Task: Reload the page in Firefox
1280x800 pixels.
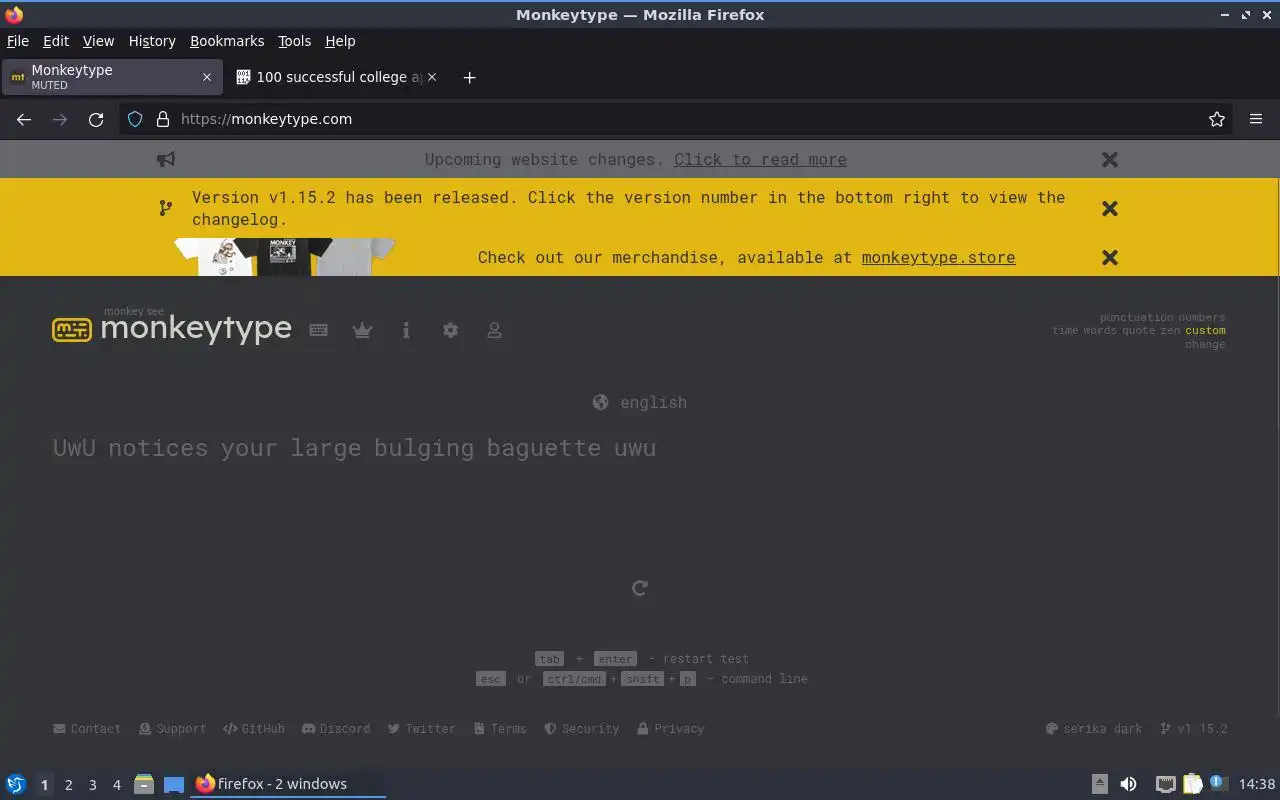Action: pos(96,119)
